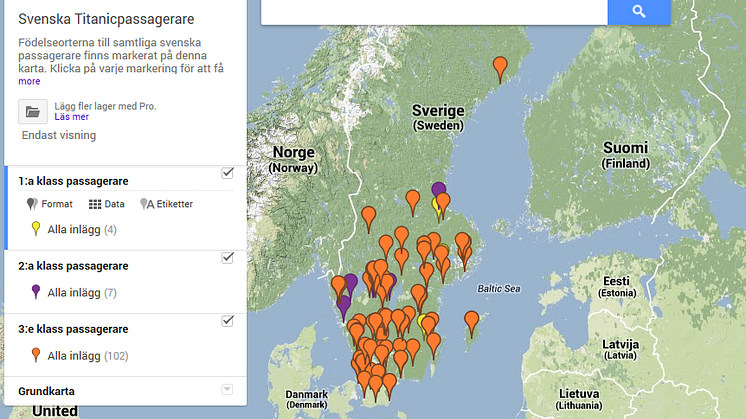Viewport: 746px width, 419px height.
Task: Click the more link in description
Action: (x=29, y=81)
